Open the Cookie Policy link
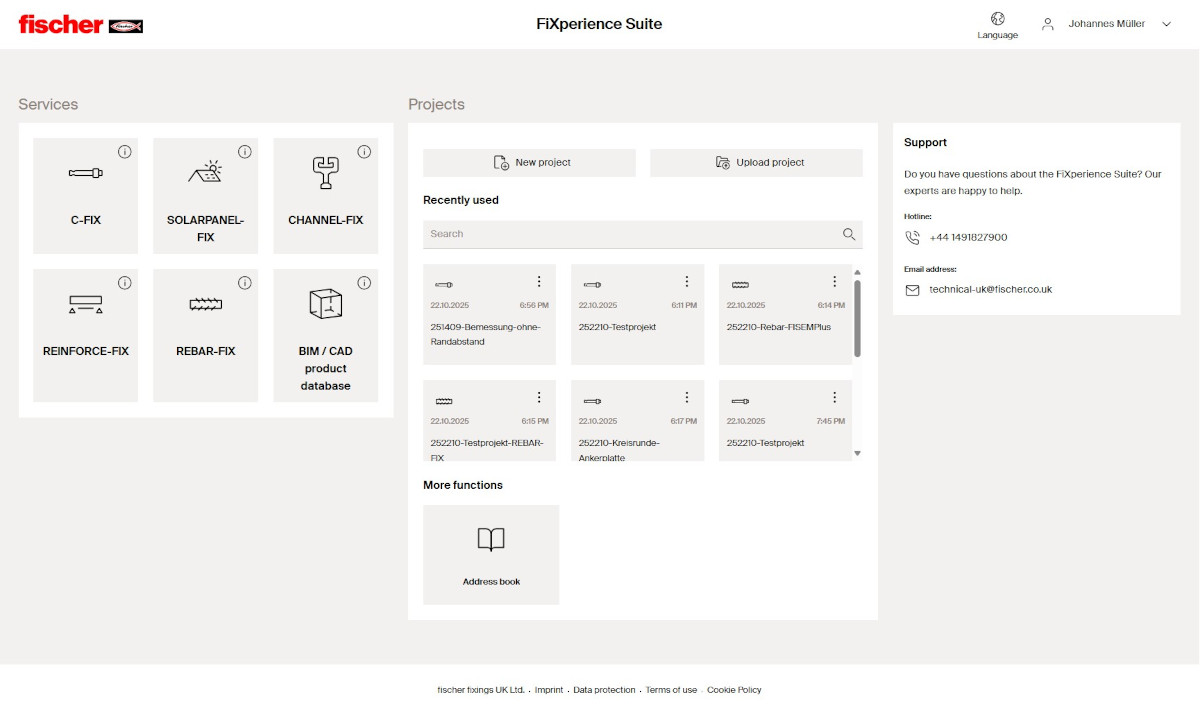Image resolution: width=1200 pixels, height=713 pixels. pyautogui.click(x=734, y=690)
